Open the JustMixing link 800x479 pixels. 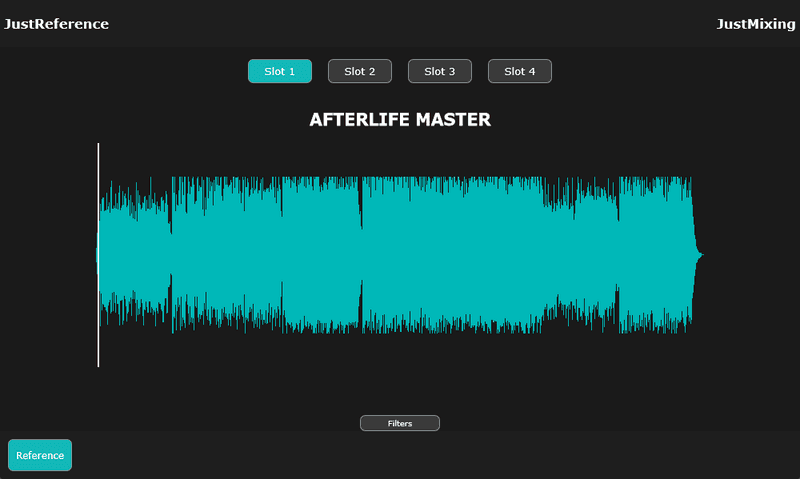click(x=756, y=24)
